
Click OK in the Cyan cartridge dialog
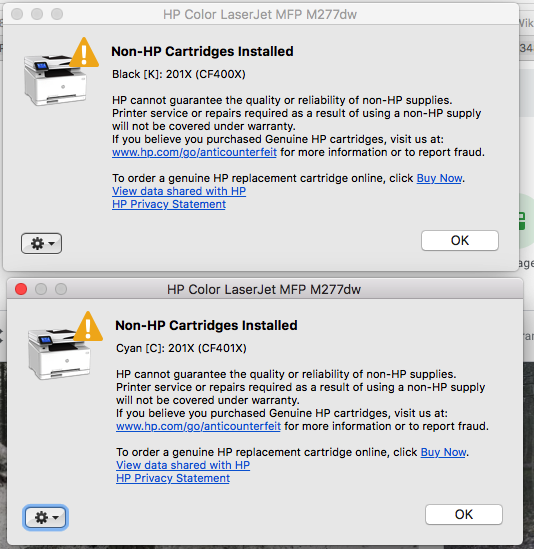pyautogui.click(x=464, y=514)
